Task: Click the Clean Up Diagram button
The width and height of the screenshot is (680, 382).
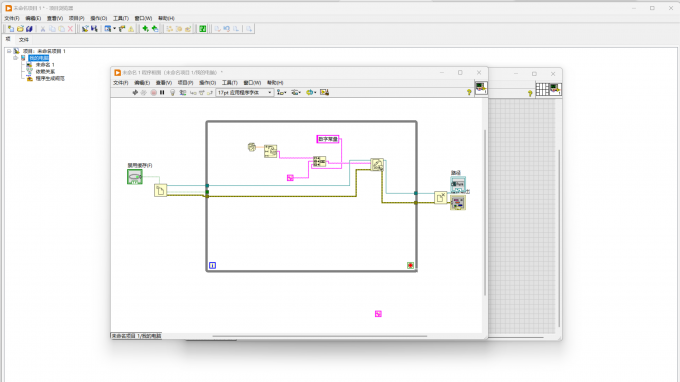Action: click(x=324, y=92)
